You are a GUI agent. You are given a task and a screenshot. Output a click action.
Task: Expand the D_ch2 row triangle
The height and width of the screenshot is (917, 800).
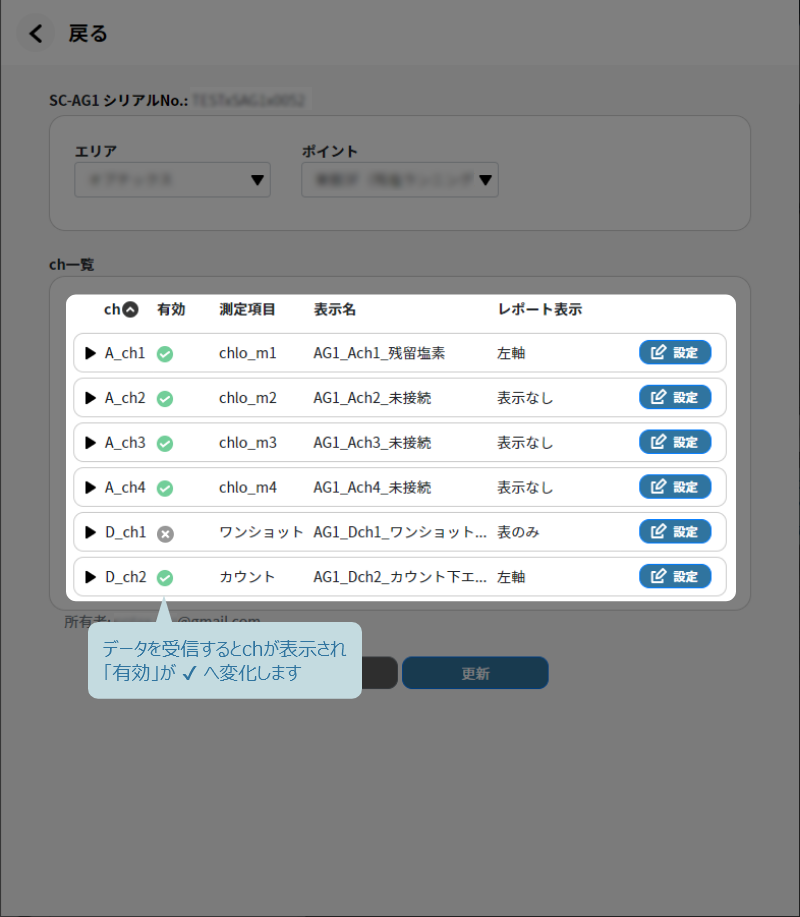click(90, 577)
